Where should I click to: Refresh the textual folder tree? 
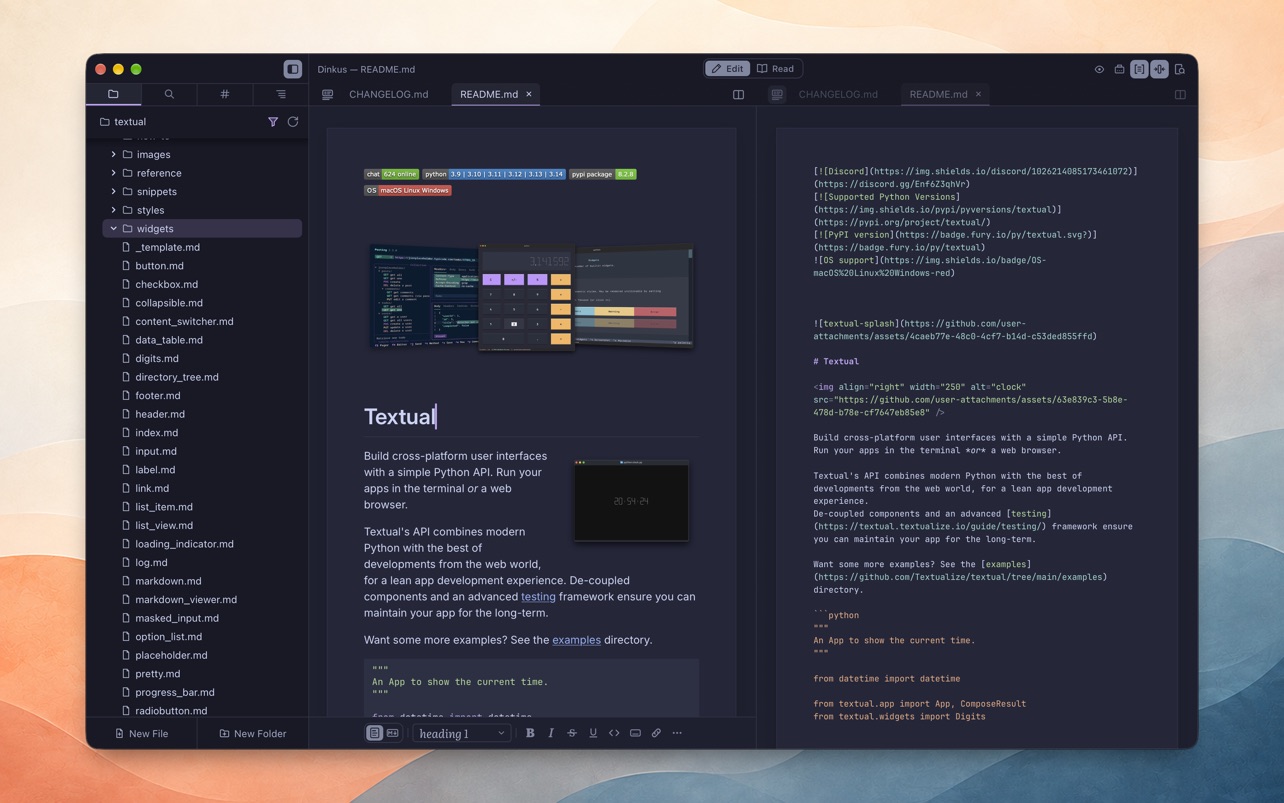293,122
